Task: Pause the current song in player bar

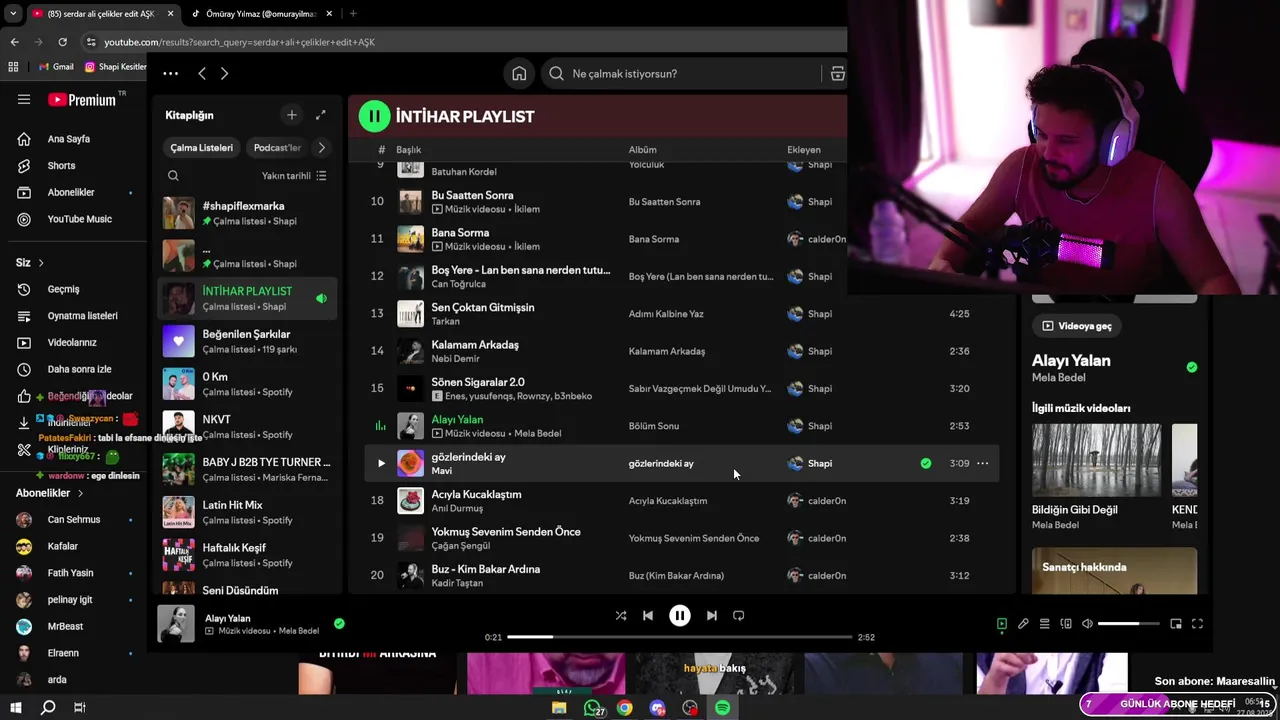Action: [679, 616]
